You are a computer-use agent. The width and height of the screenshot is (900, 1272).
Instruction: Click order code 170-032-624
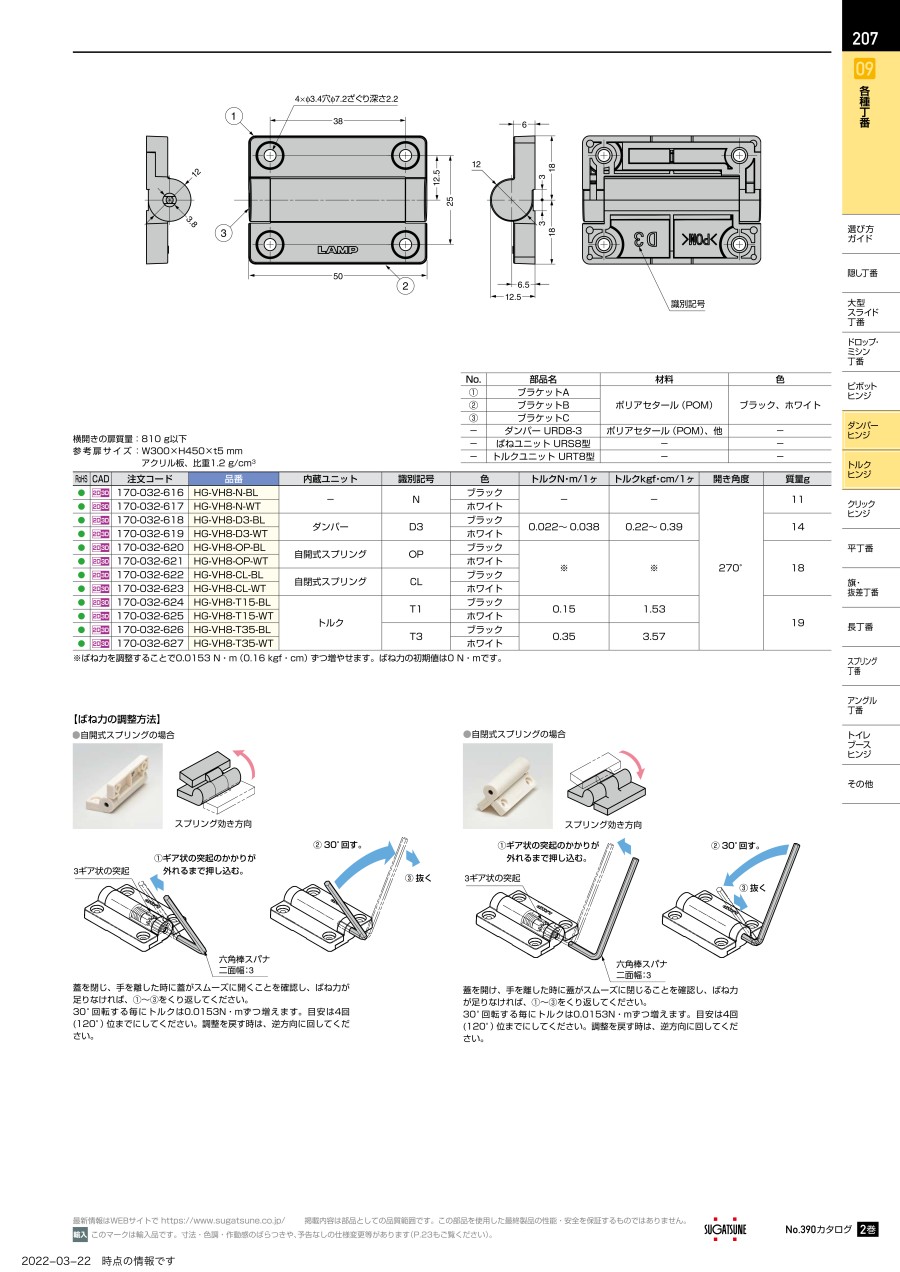[151, 603]
